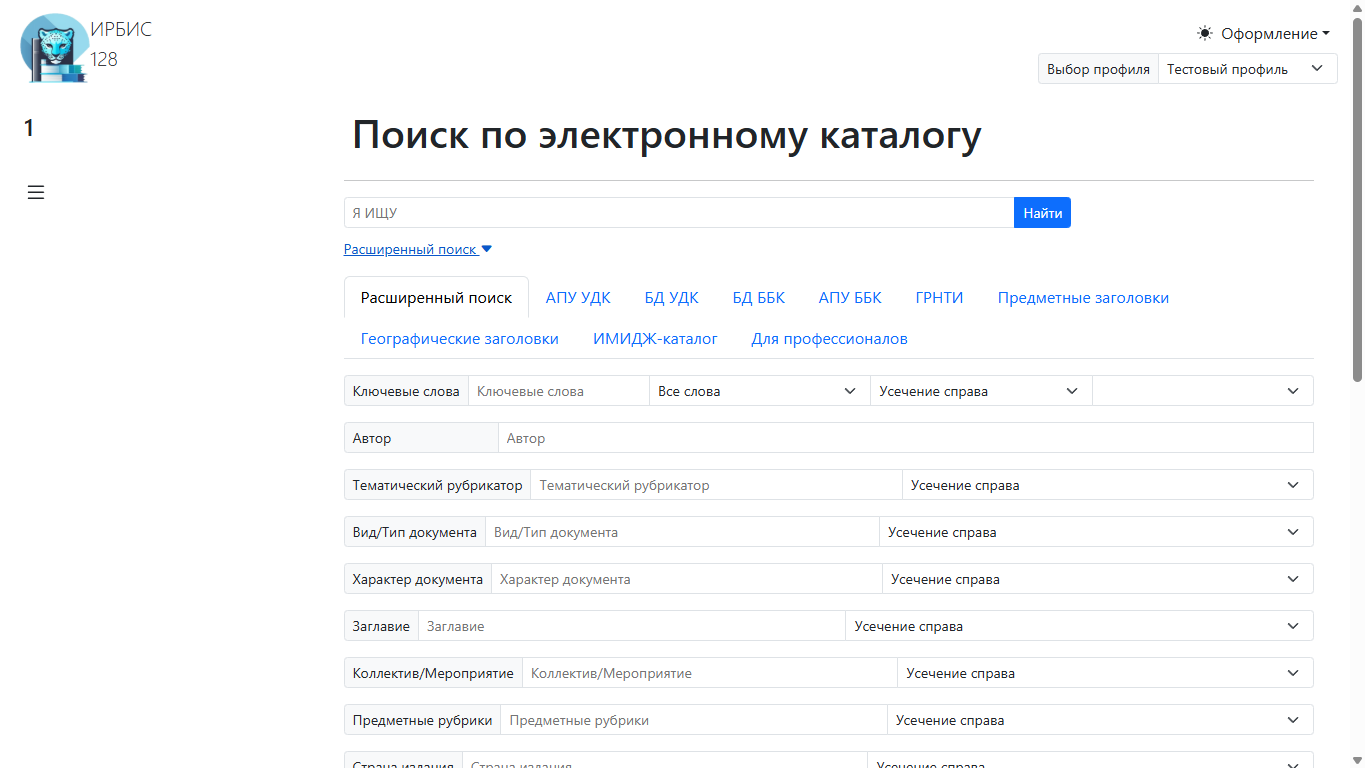This screenshot has height=768, width=1365.
Task: Expand the Все слова dropdown
Action: [760, 391]
